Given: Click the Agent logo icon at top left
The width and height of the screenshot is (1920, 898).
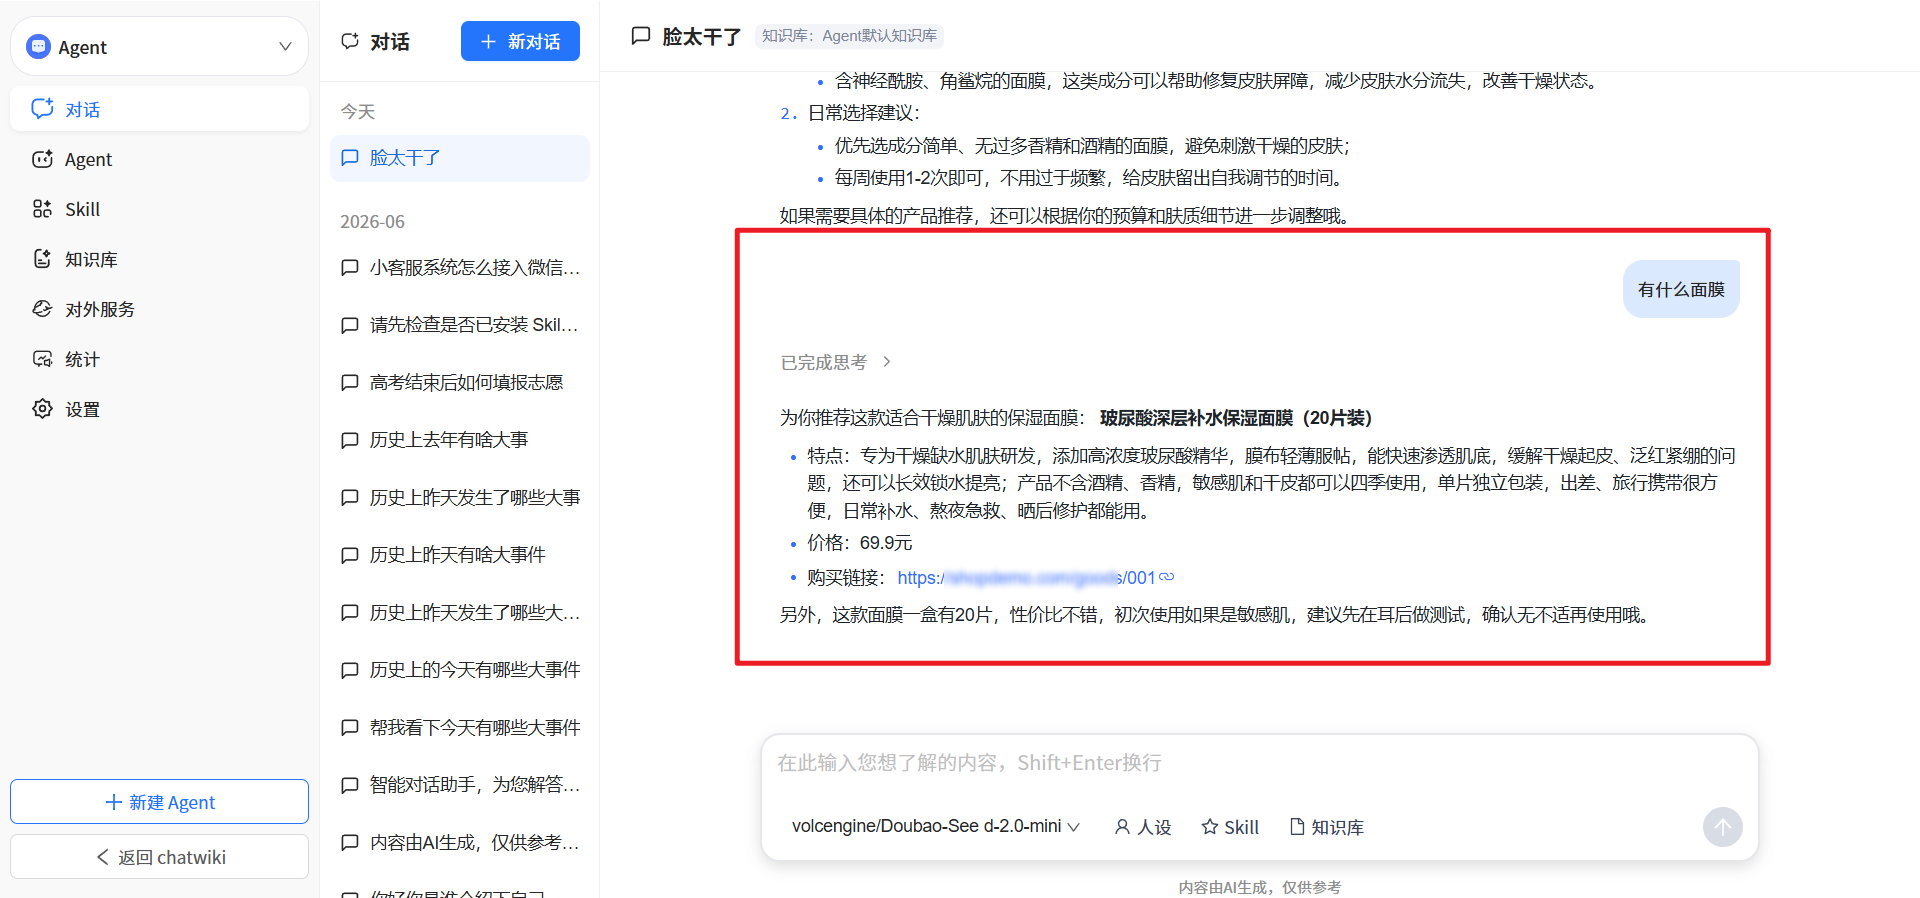Looking at the screenshot, I should [38, 46].
